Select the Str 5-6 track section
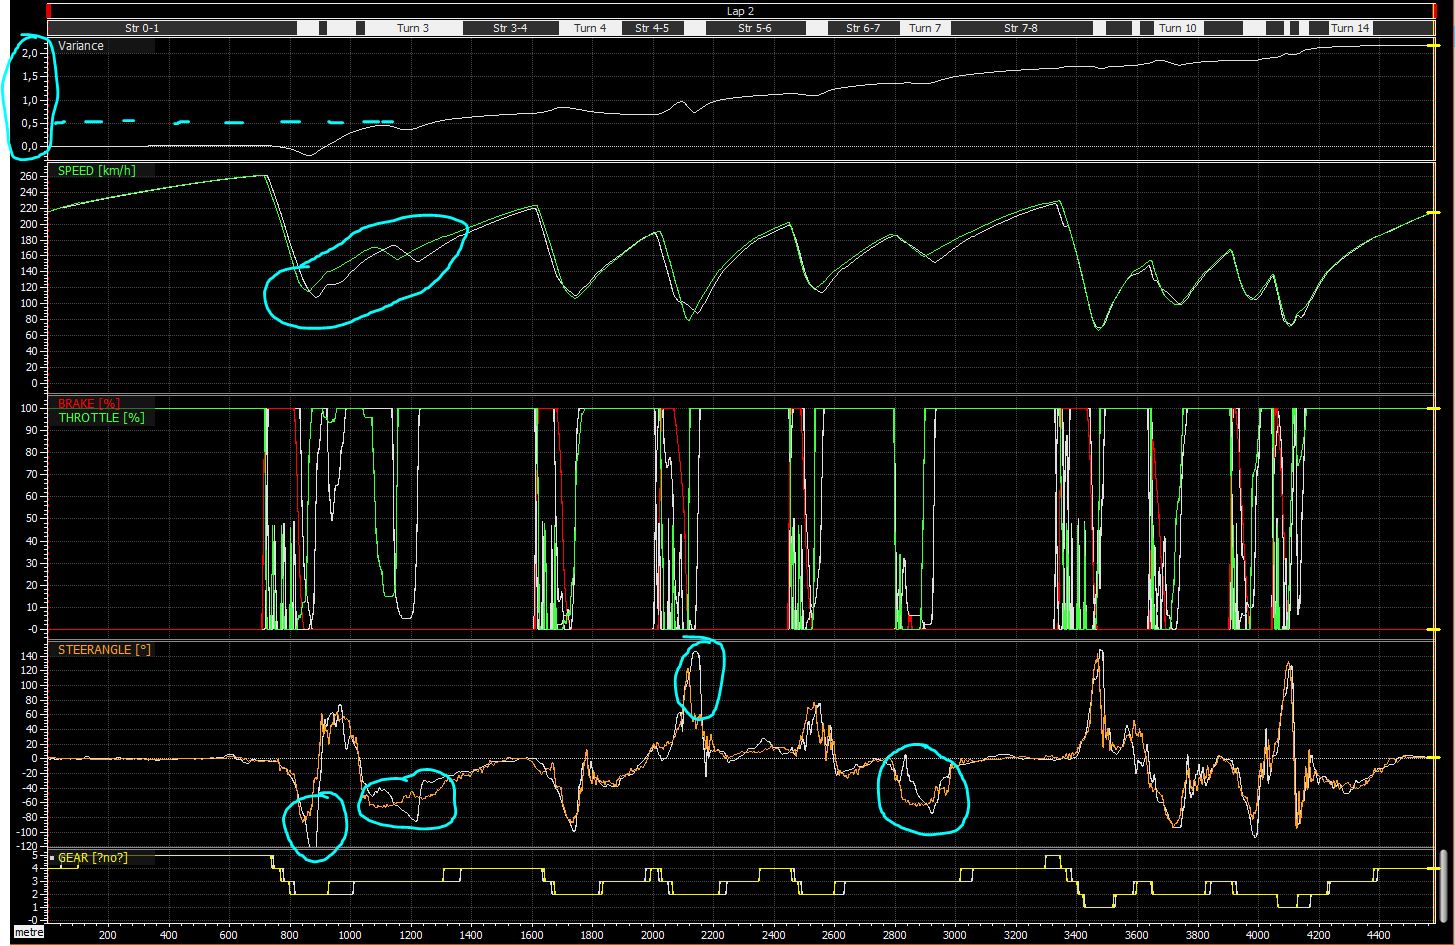This screenshot has height=946, width=1455. (x=755, y=28)
